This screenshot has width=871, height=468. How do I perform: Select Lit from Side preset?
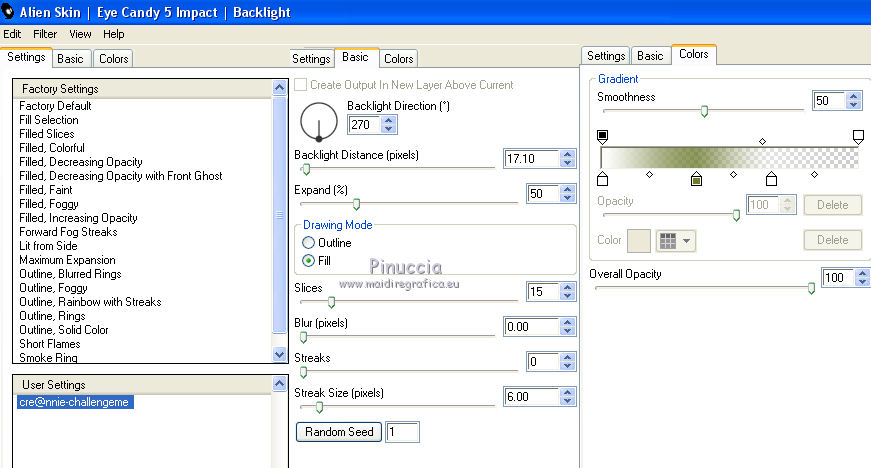point(48,245)
